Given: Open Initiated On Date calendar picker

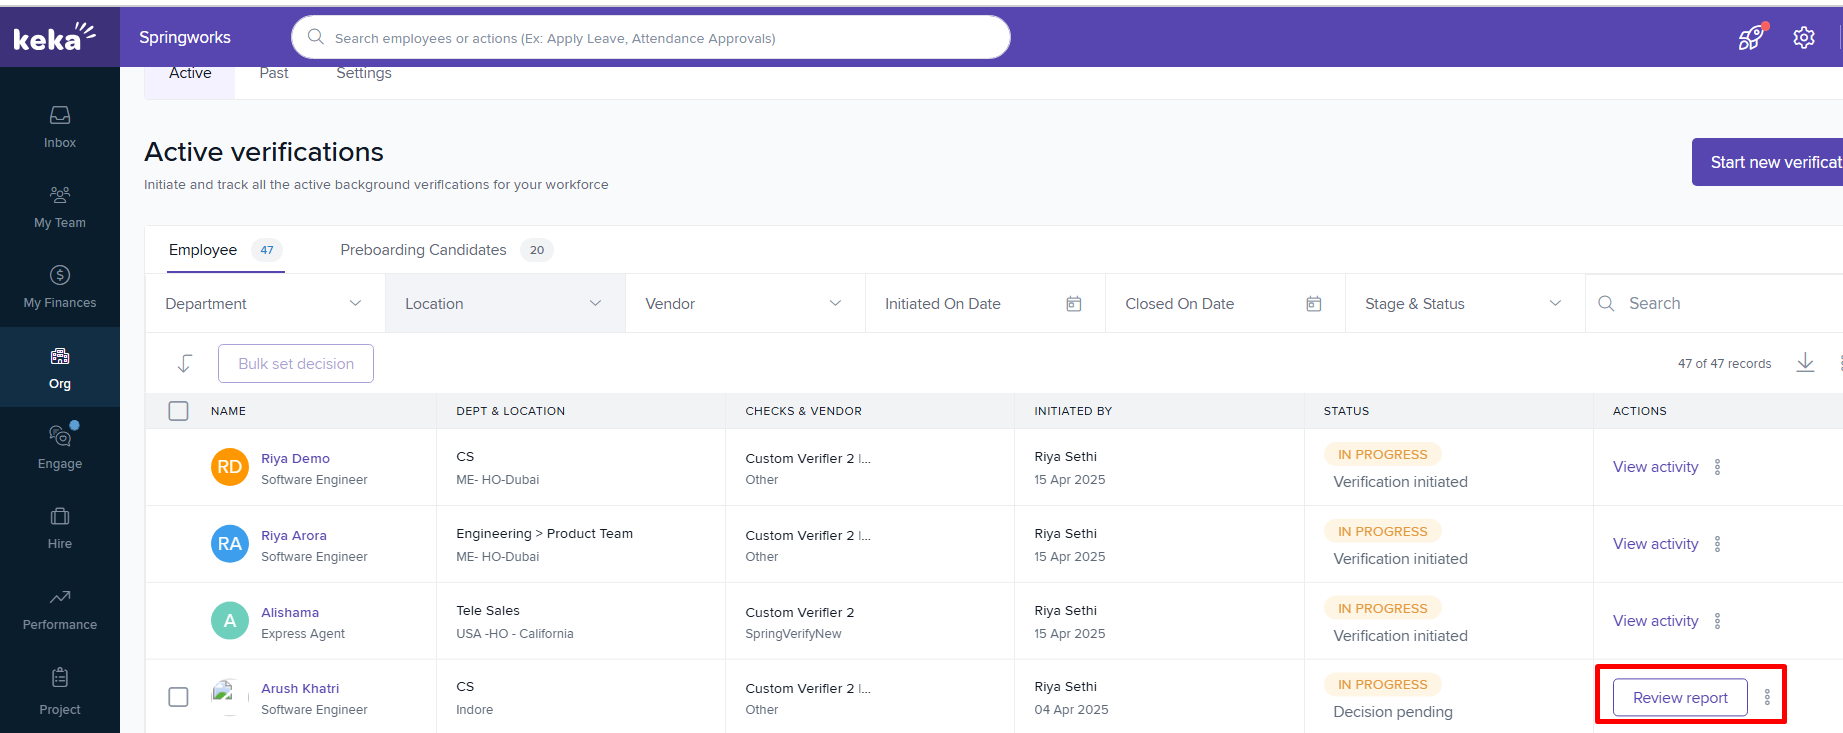Looking at the screenshot, I should (1073, 304).
